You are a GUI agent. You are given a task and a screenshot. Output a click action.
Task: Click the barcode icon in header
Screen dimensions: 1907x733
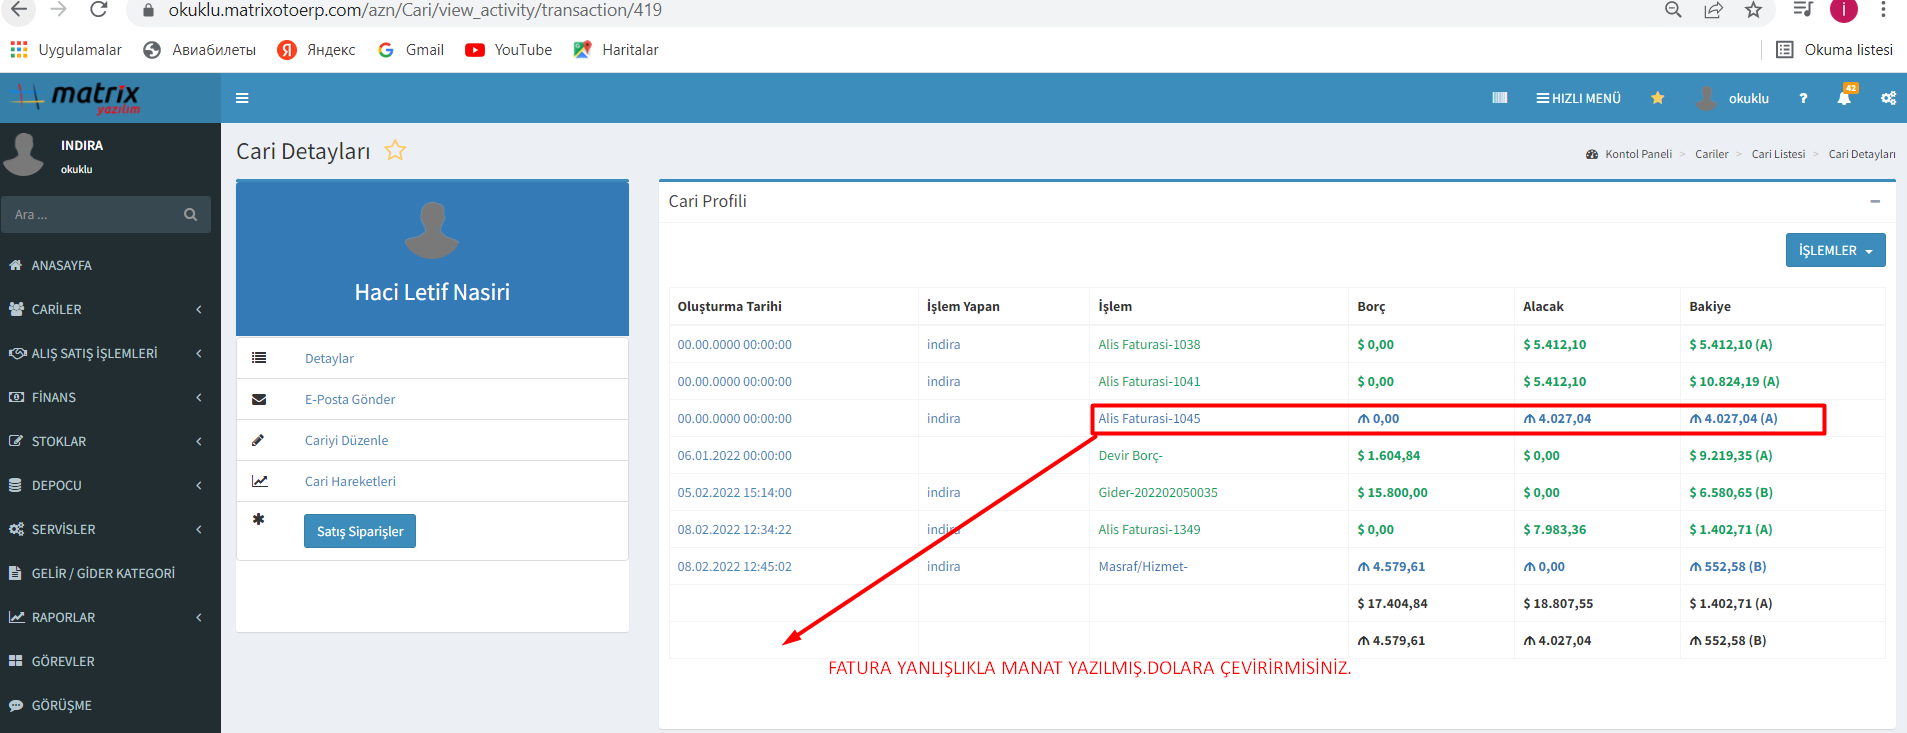pyautogui.click(x=1499, y=98)
